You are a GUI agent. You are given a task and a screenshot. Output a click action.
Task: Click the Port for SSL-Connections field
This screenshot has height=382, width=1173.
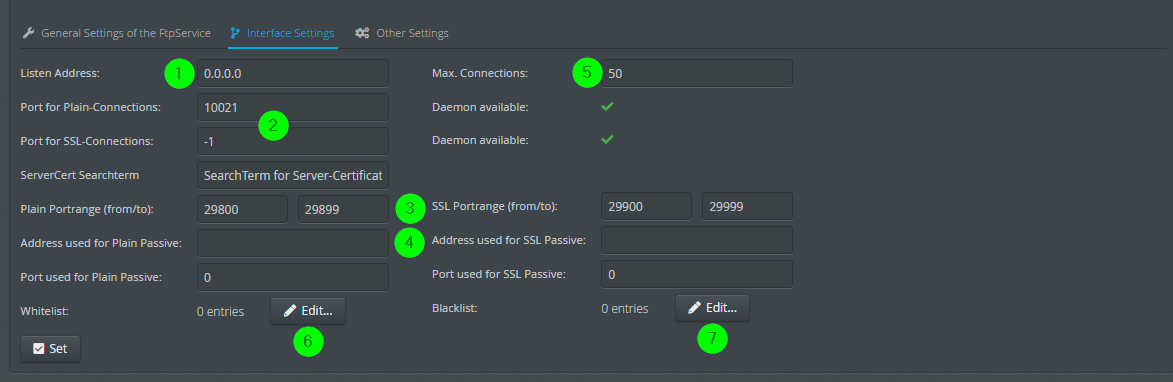coord(293,141)
